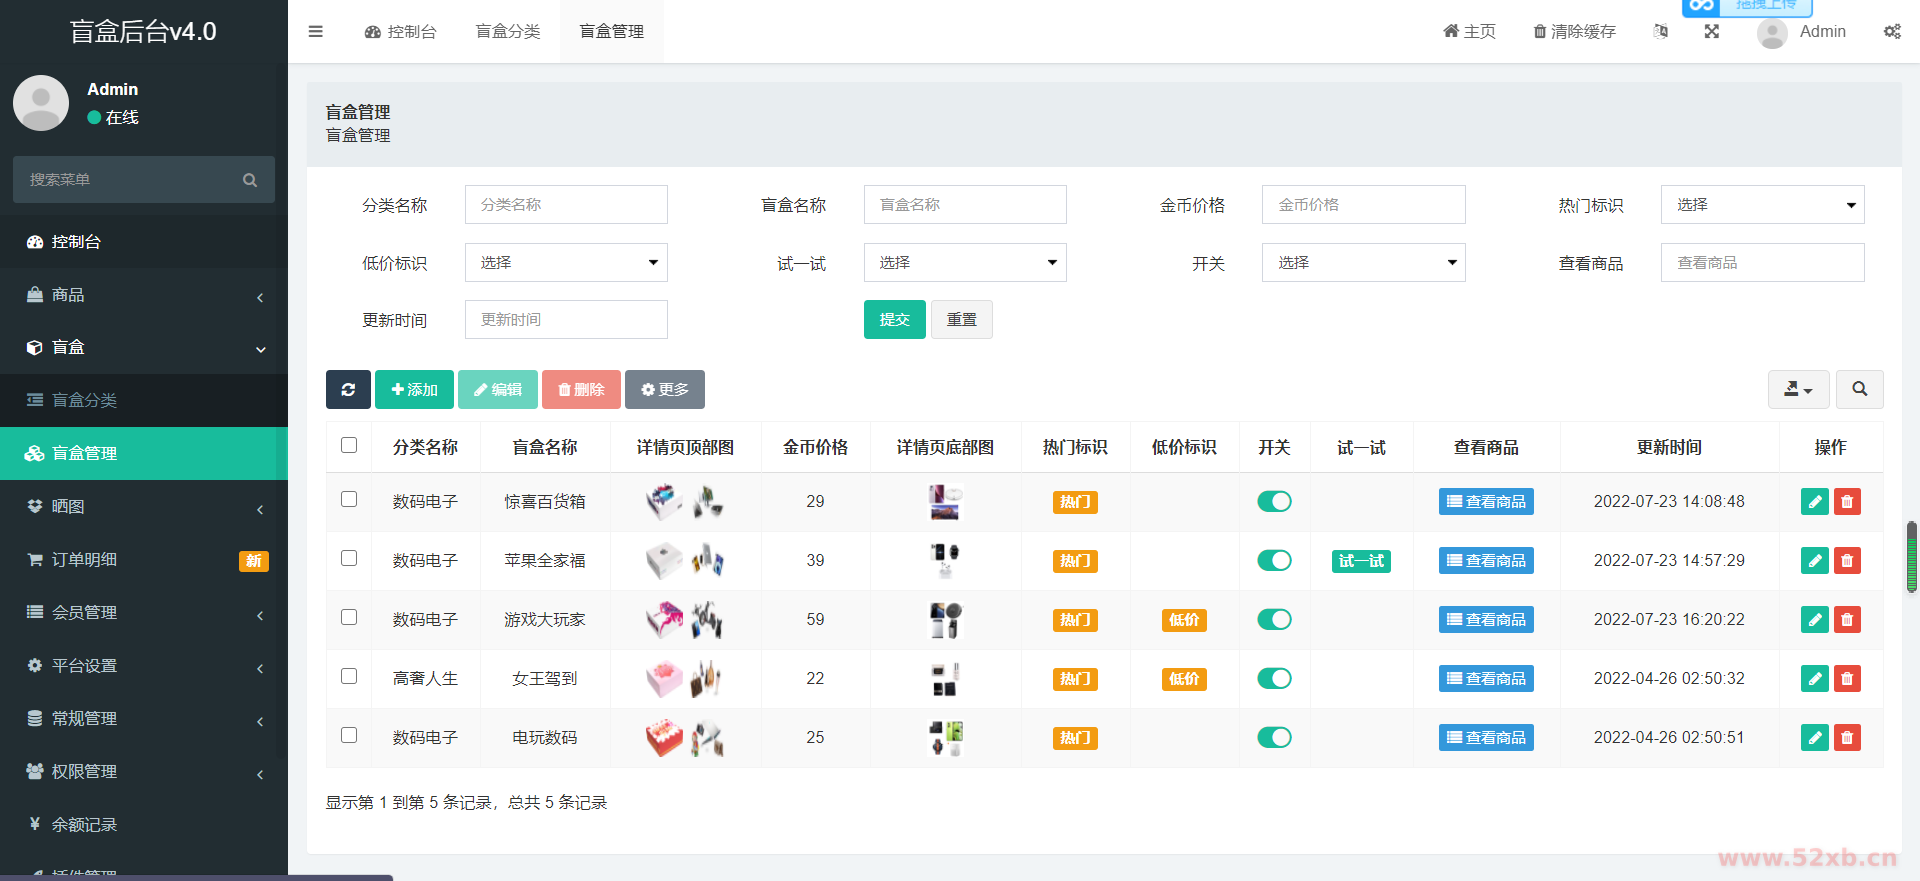The width and height of the screenshot is (1920, 881).
Task: Open the 热门标识 select dropdown
Action: click(1762, 205)
